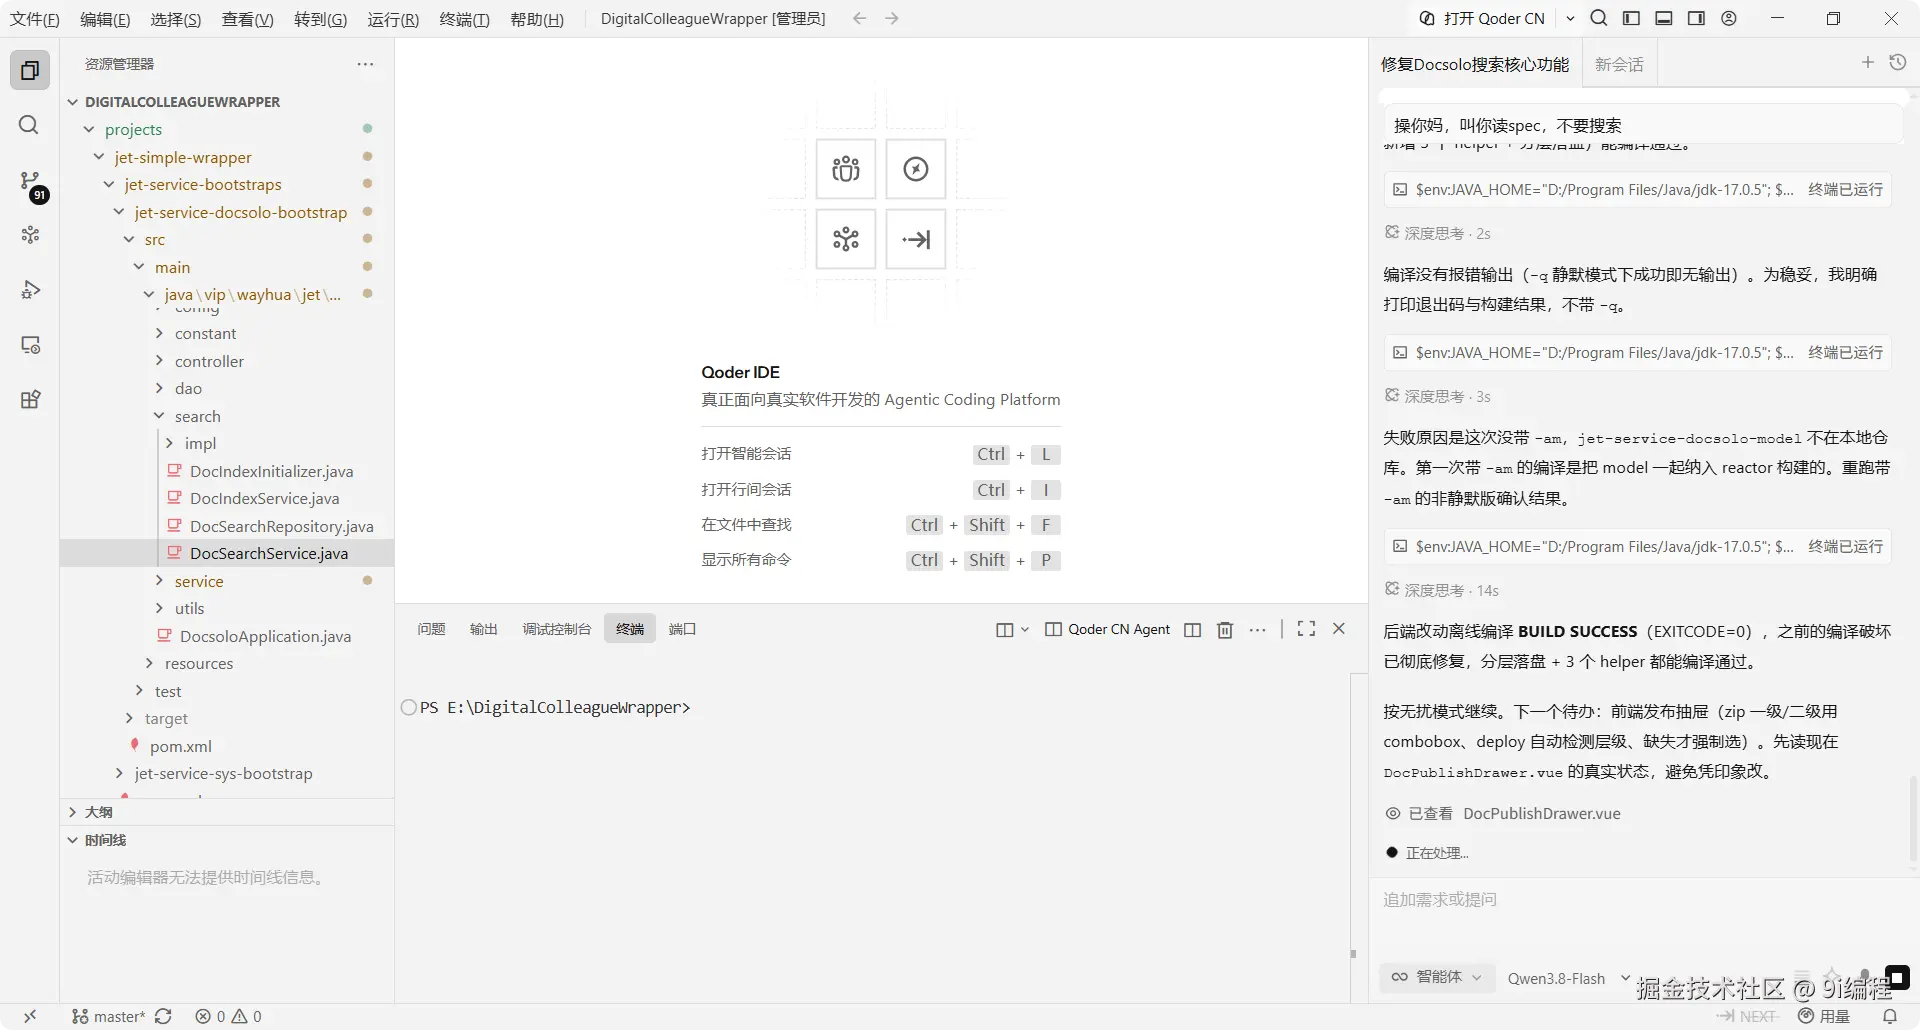Toggle primary sidebar layout button

point(1631,18)
